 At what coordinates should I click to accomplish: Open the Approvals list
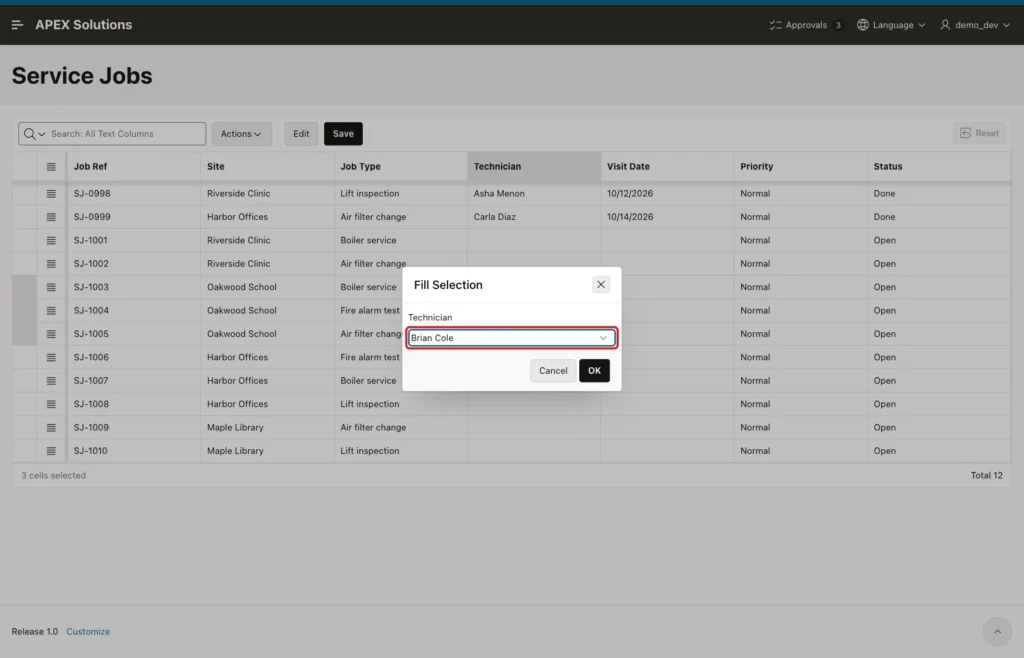click(x=806, y=25)
